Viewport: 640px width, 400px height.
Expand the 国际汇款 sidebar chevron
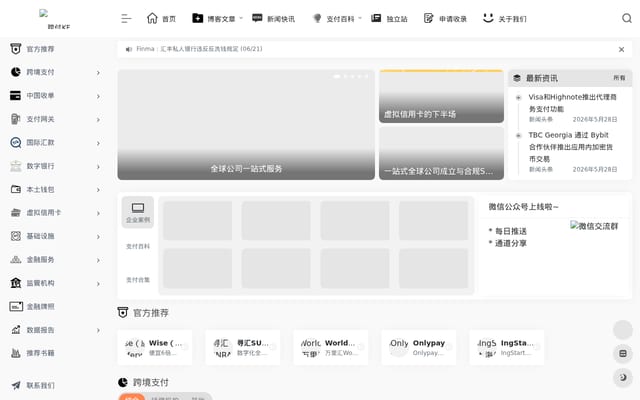[x=98, y=143]
